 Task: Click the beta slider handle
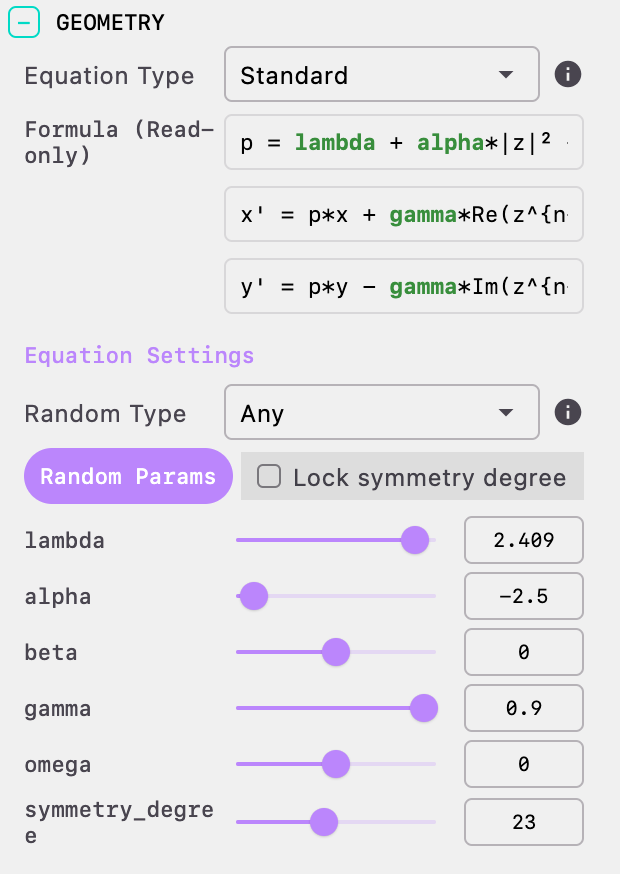pos(336,652)
